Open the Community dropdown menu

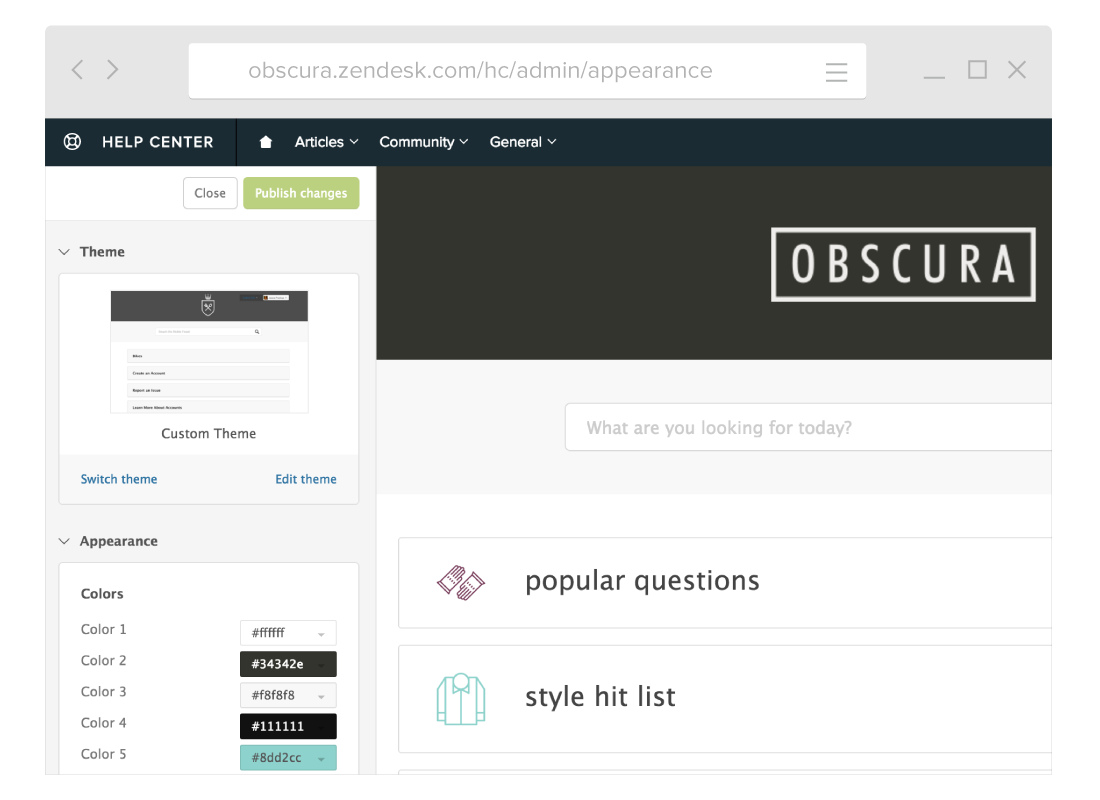[423, 142]
